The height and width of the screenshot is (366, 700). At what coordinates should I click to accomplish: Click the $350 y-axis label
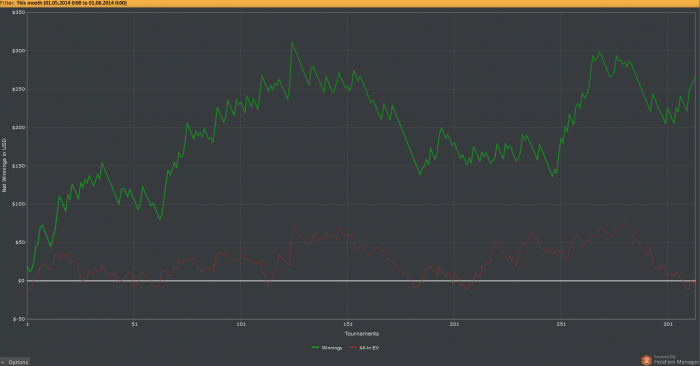19,12
